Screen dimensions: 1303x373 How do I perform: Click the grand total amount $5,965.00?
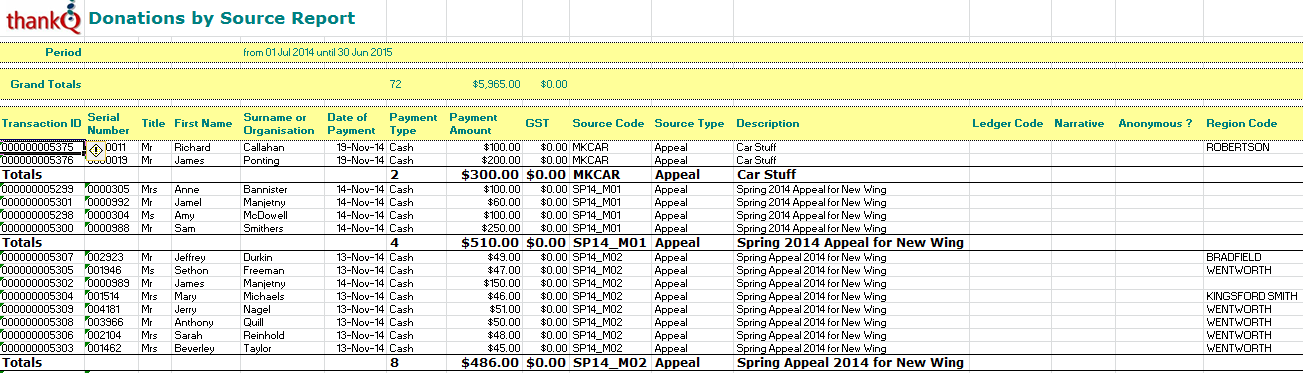(496, 85)
